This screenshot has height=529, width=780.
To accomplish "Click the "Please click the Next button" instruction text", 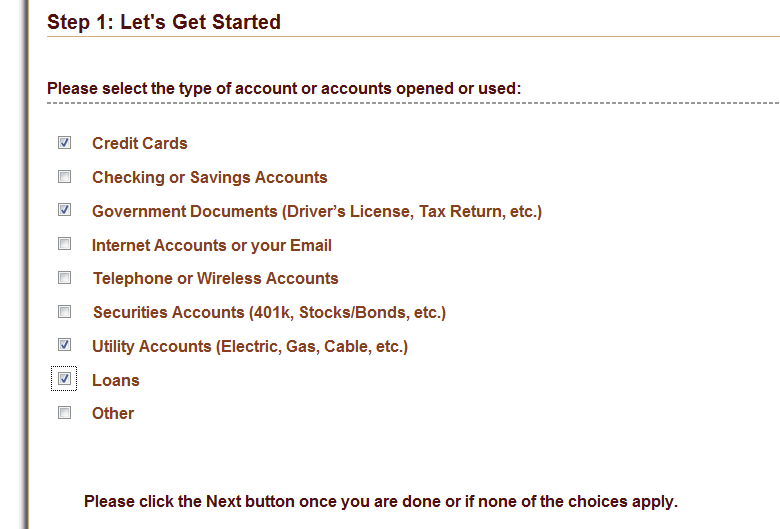I will (x=381, y=501).
